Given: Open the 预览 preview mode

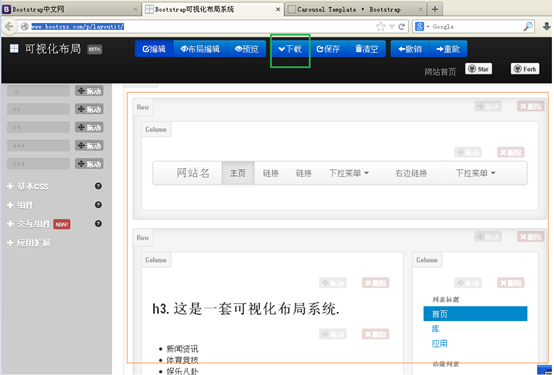Looking at the screenshot, I should click(x=247, y=49).
